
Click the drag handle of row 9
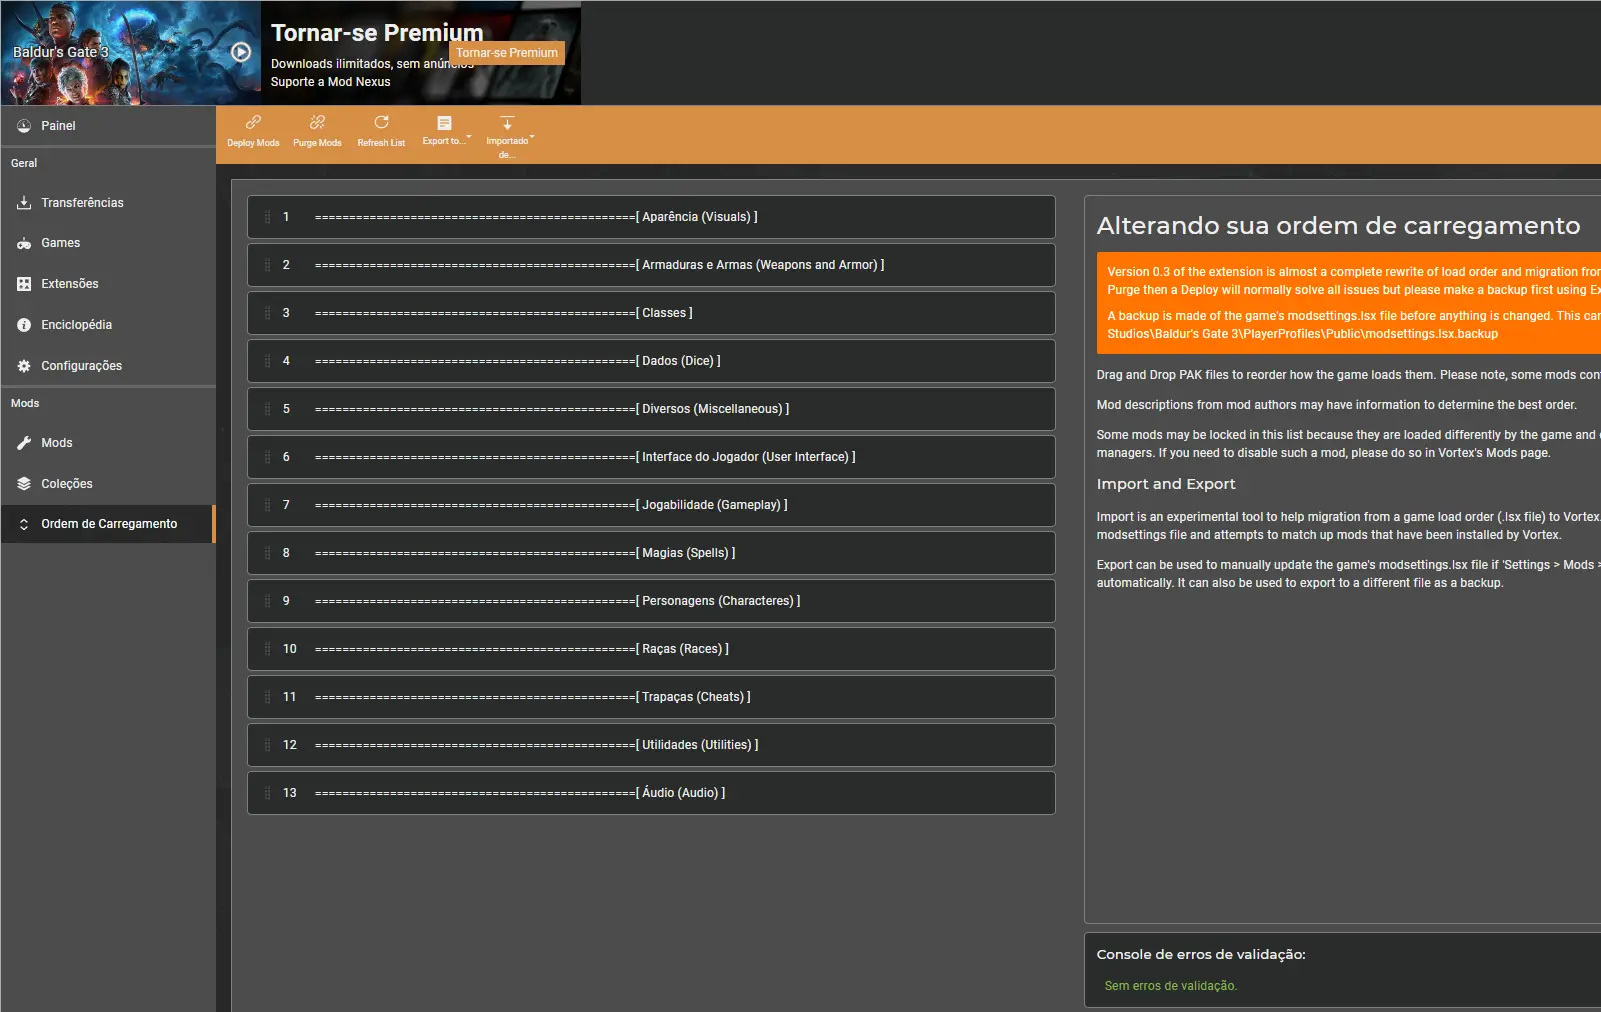pyautogui.click(x=267, y=601)
